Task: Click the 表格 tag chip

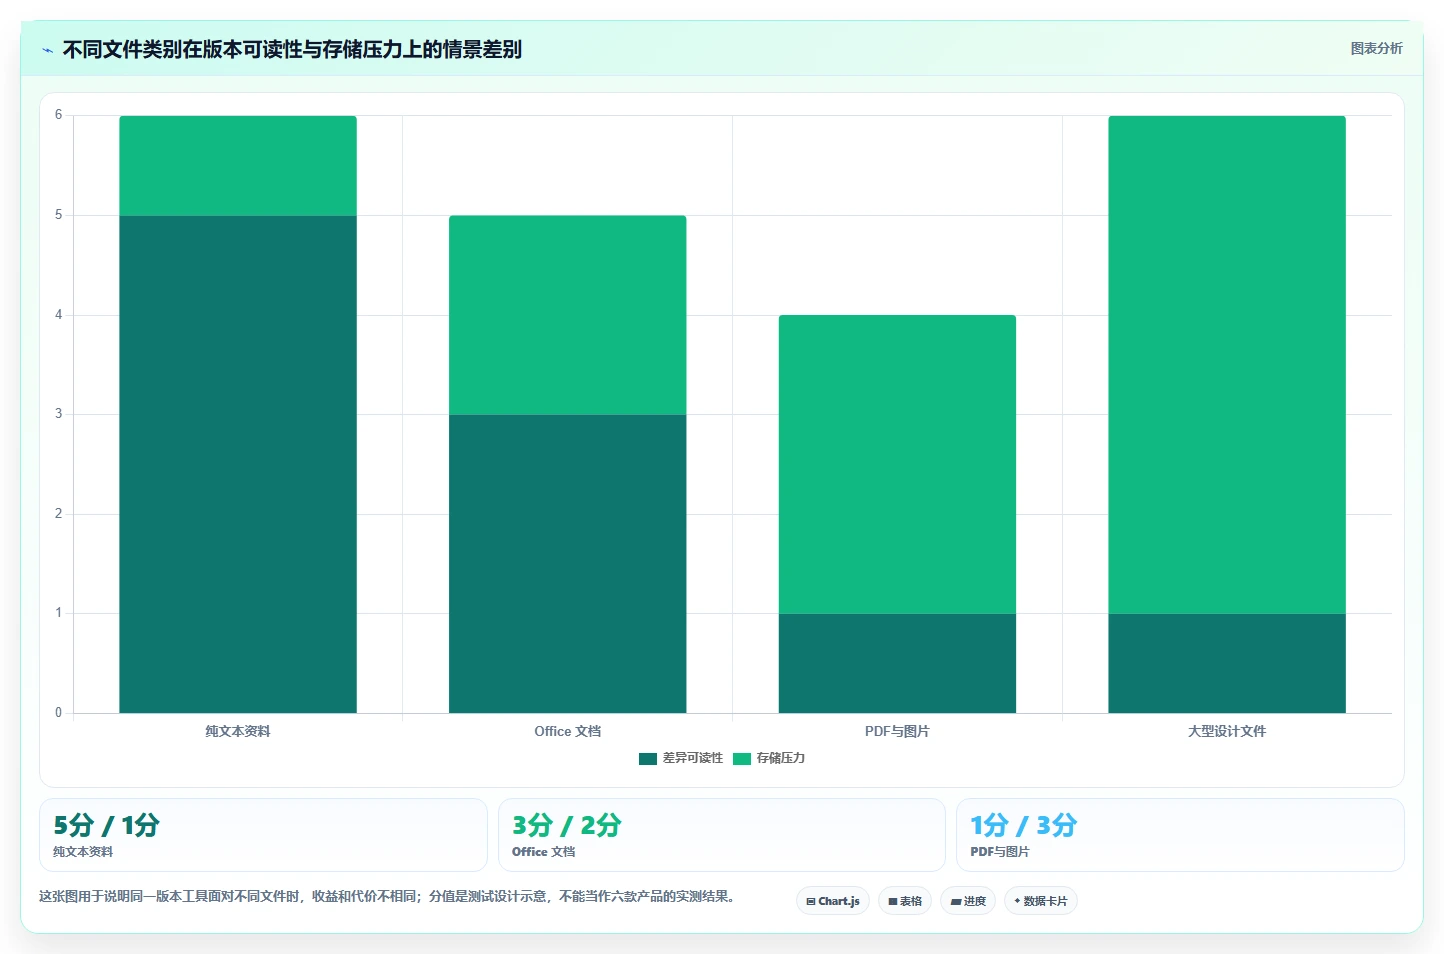Action: click(905, 901)
